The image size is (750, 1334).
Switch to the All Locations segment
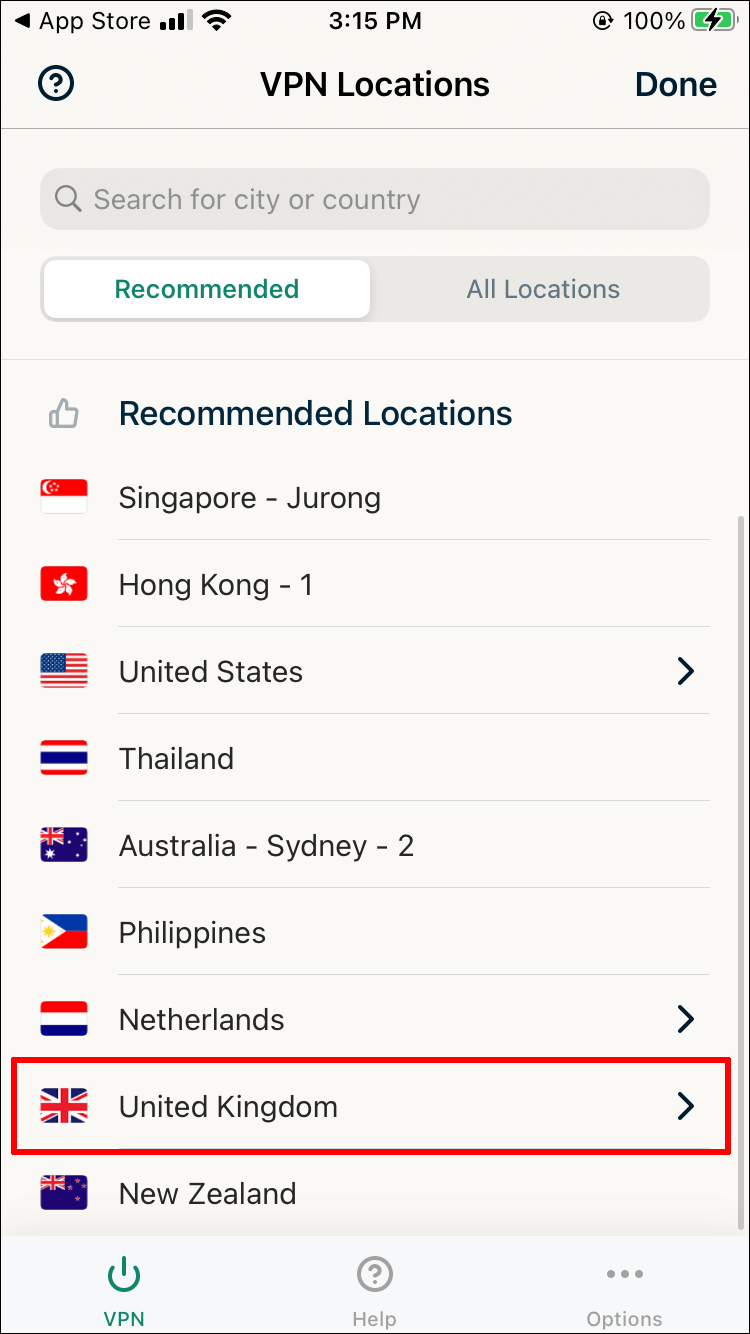point(543,290)
